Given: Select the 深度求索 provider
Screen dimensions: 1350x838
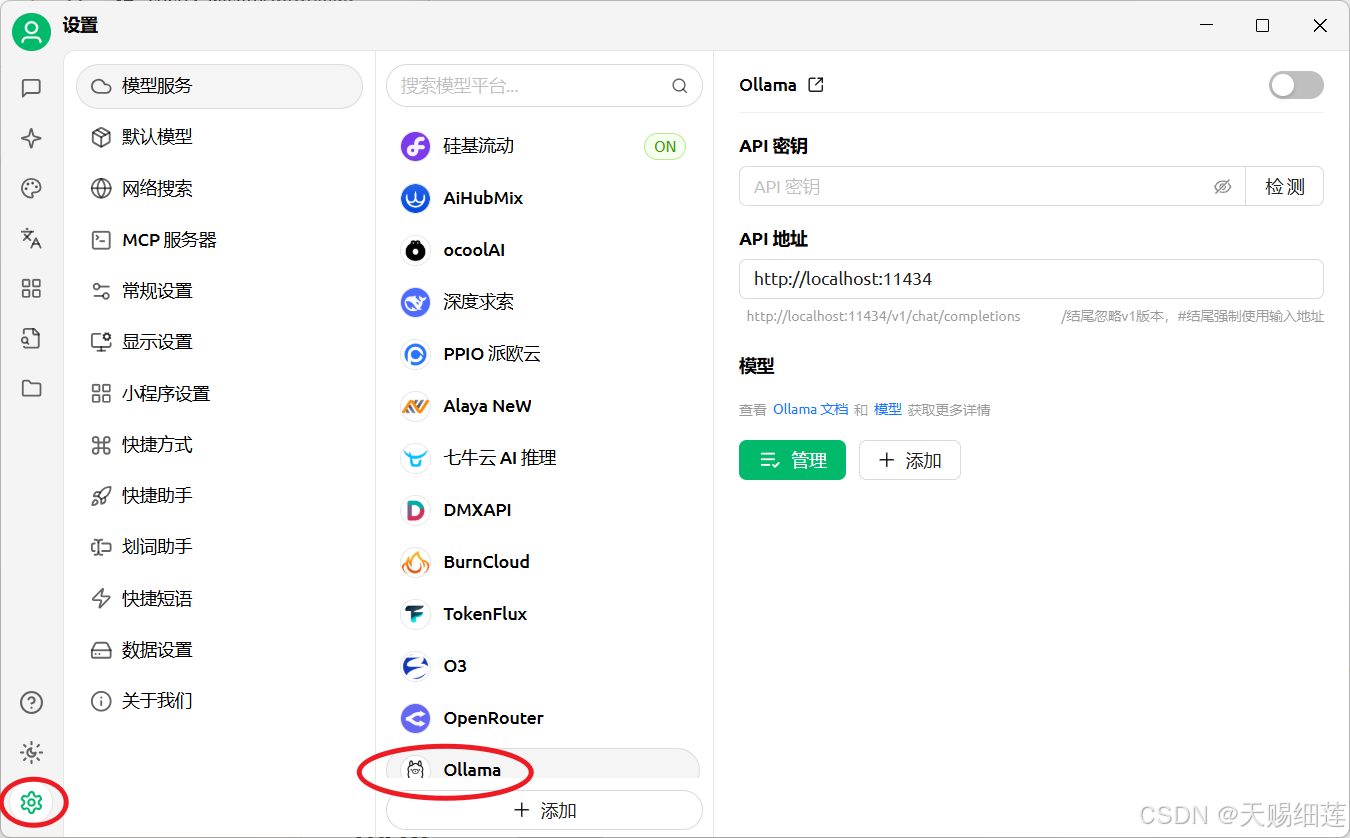Looking at the screenshot, I should coord(544,302).
